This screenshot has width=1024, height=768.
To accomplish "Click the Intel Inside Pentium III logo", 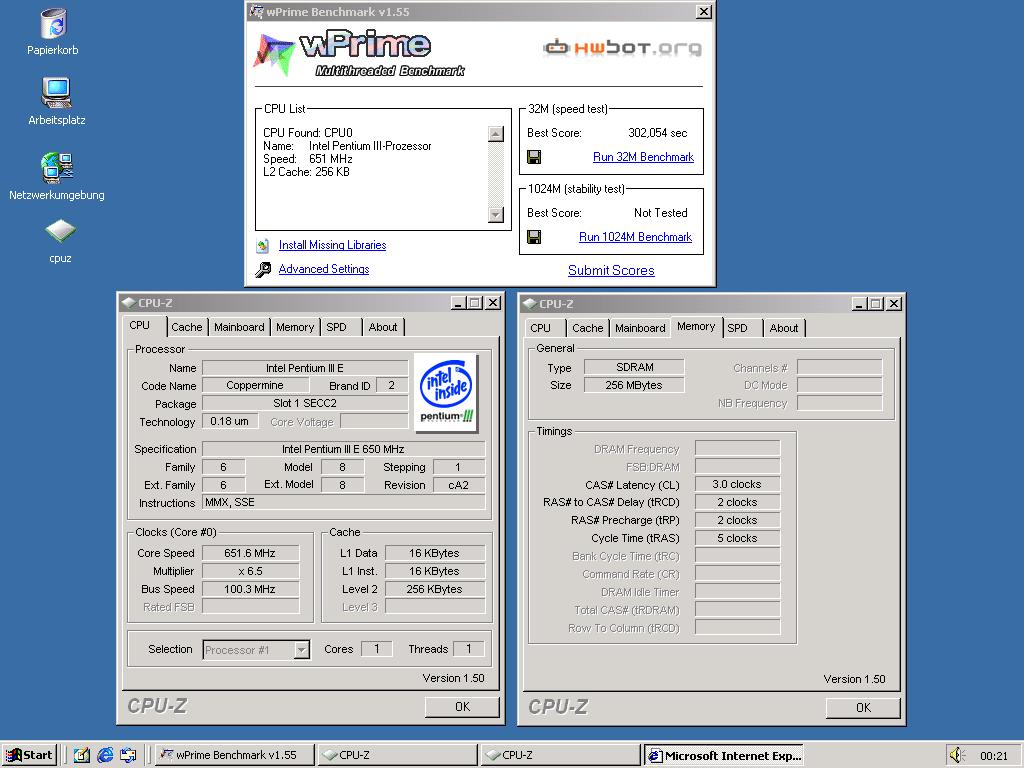I will [447, 392].
